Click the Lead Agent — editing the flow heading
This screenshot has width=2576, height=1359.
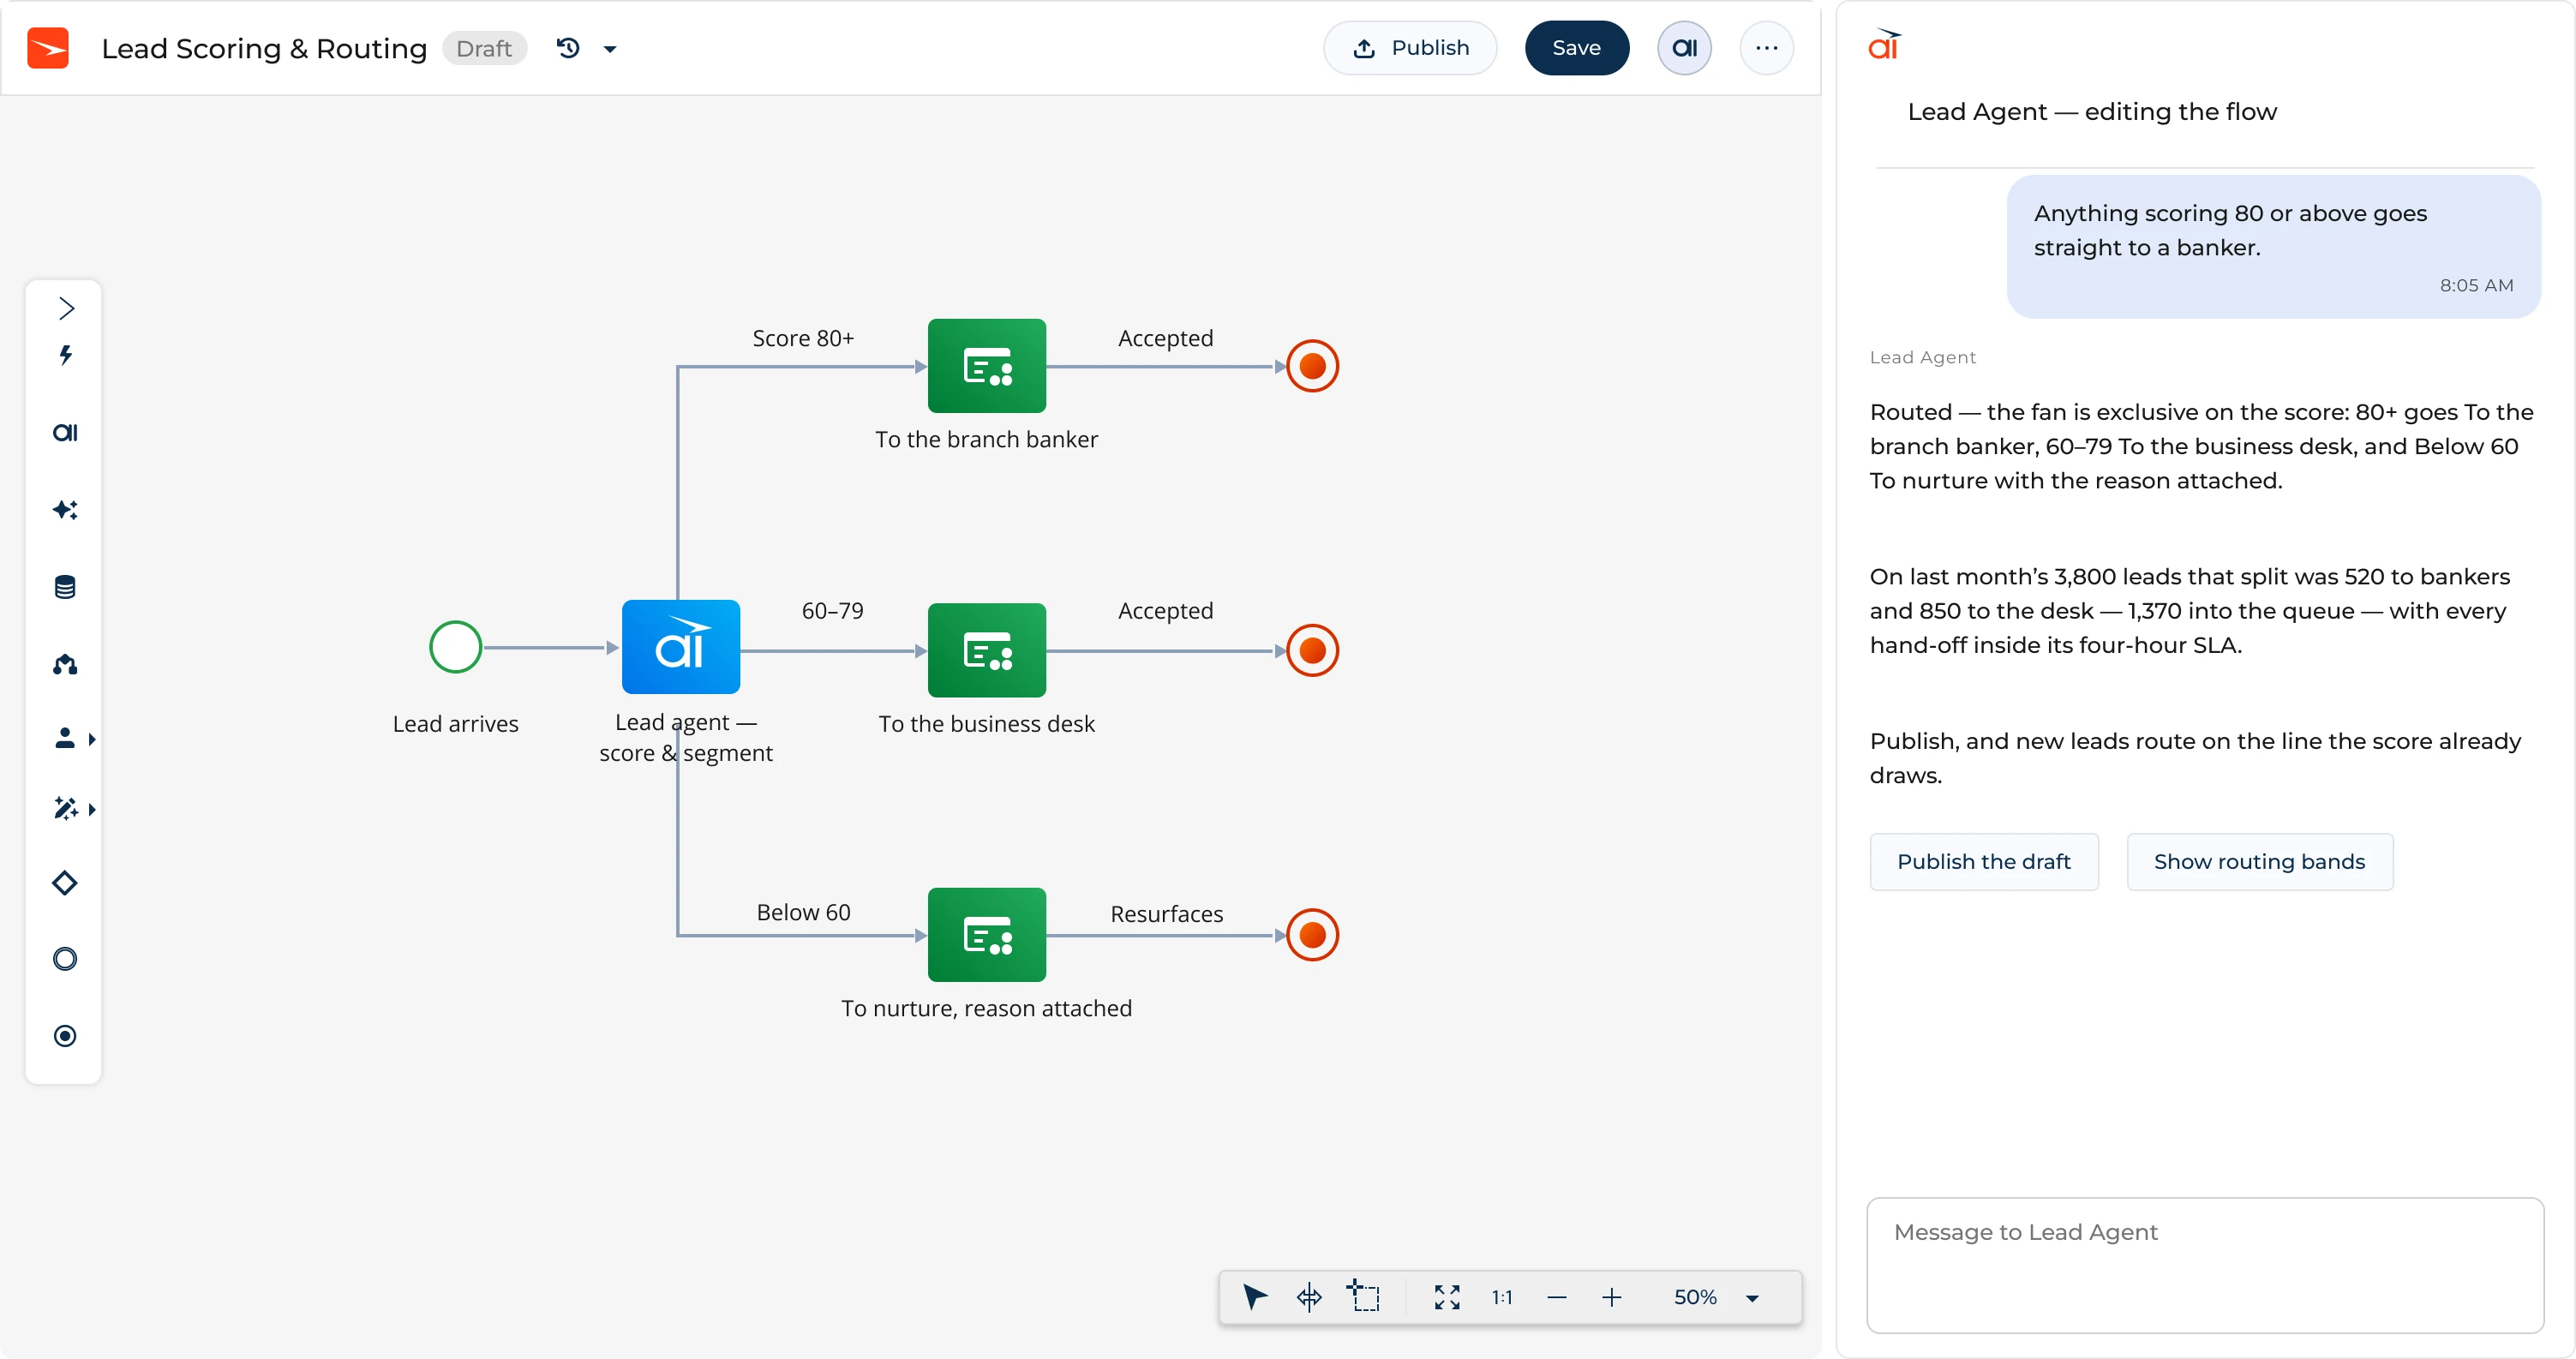(2092, 112)
